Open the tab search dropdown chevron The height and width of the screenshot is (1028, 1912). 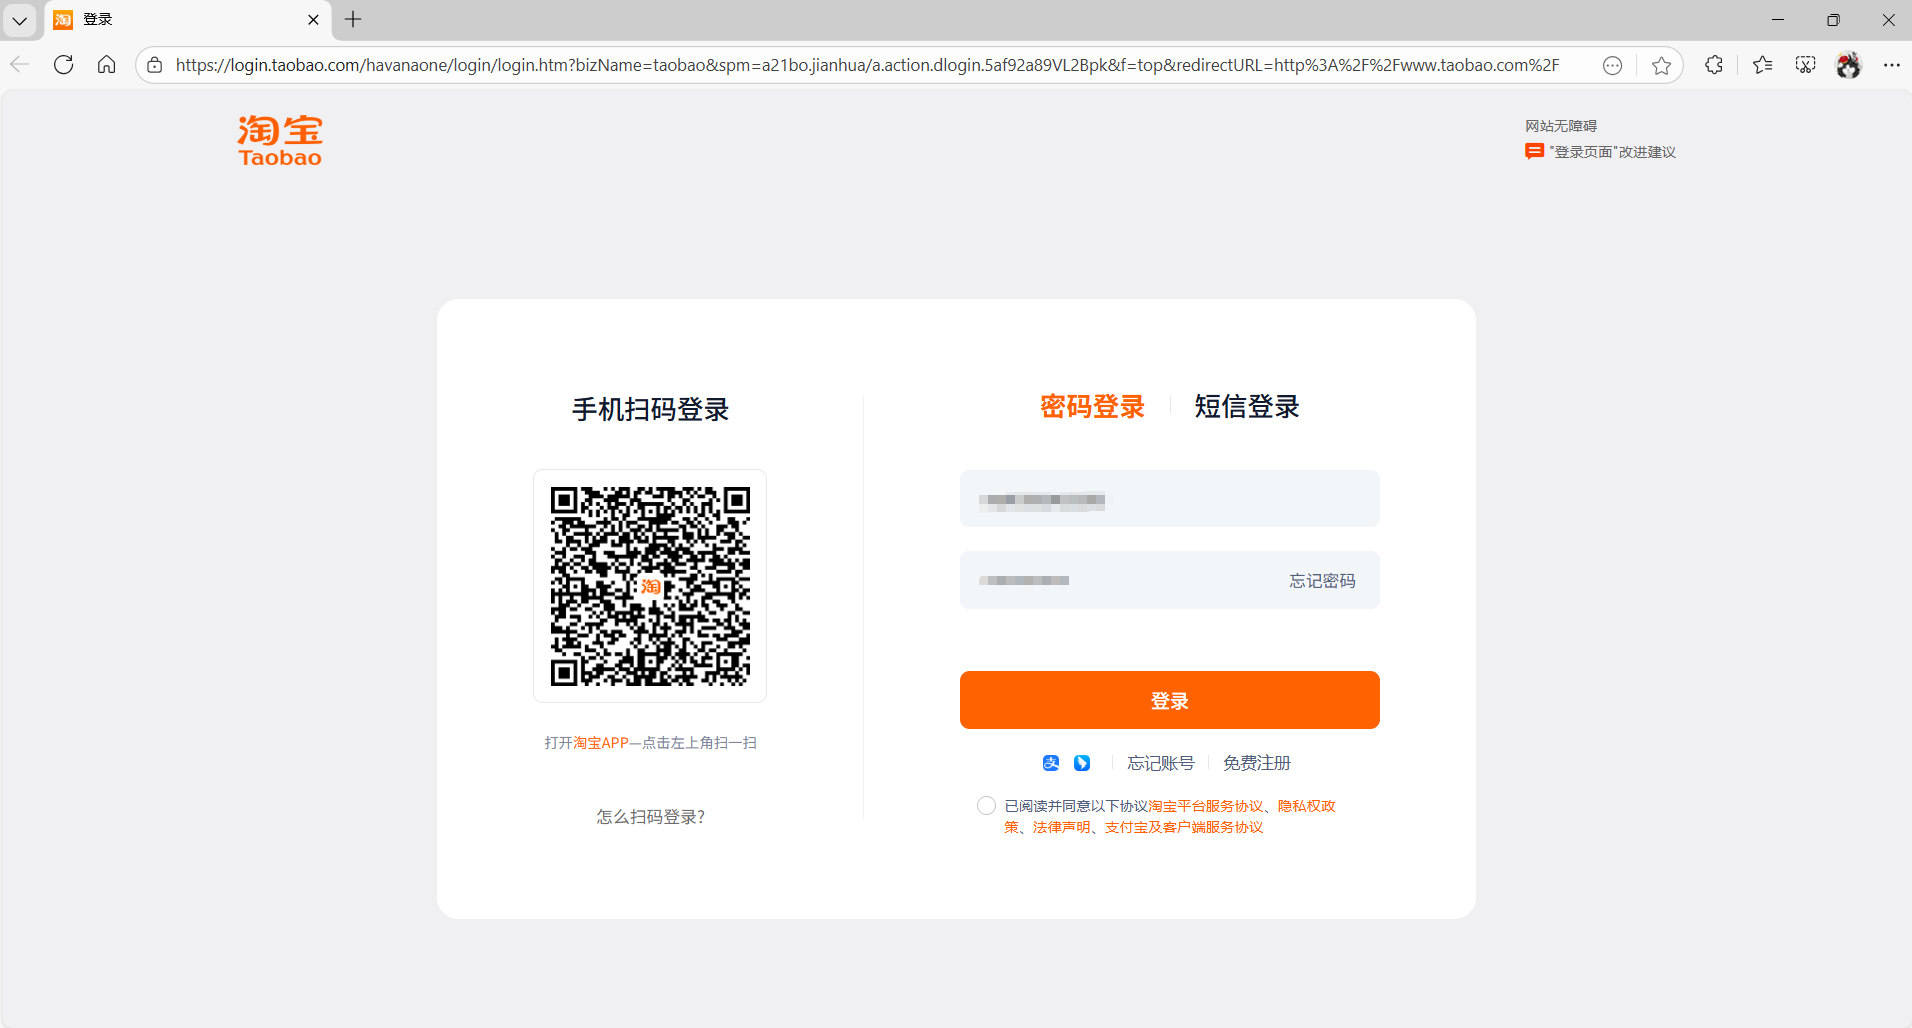pos(20,20)
